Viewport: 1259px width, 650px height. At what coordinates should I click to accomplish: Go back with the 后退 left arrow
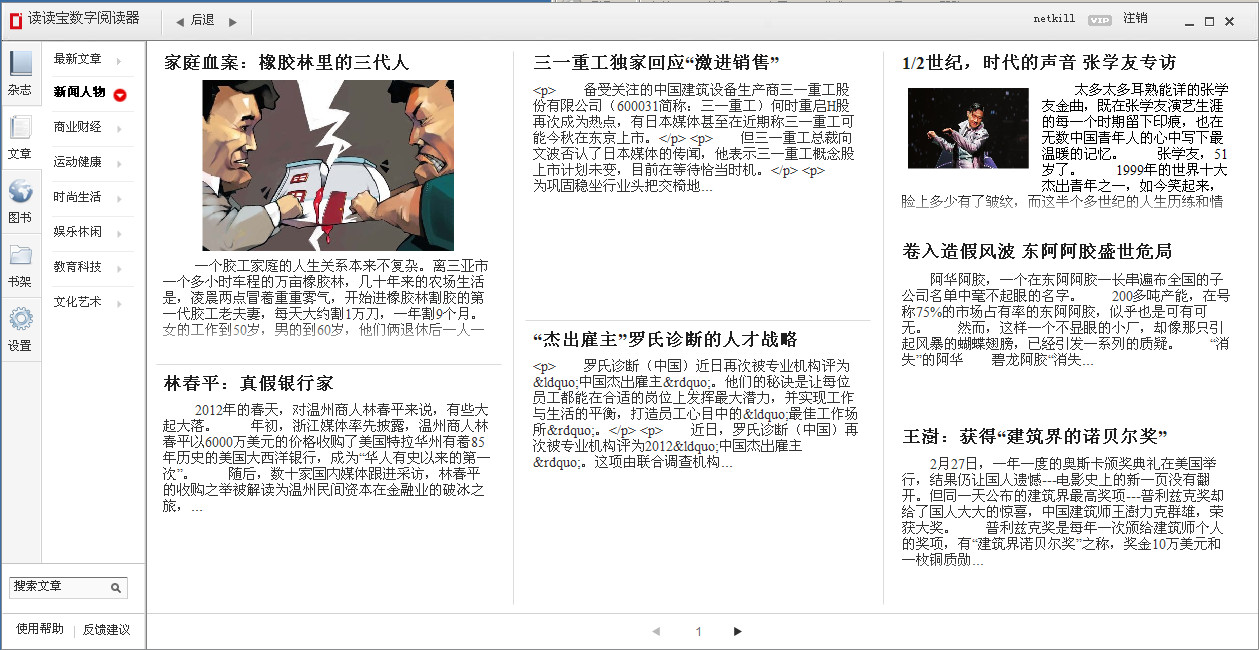[x=180, y=21]
